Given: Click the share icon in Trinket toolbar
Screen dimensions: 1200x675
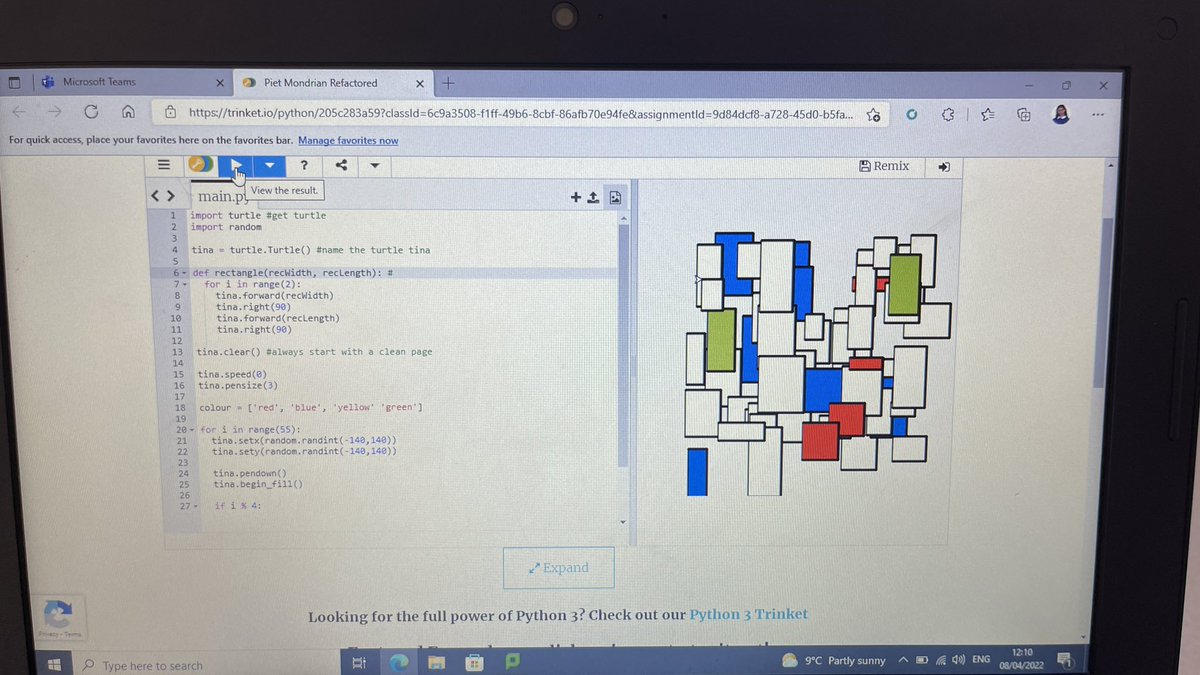Looking at the screenshot, I should tap(341, 166).
